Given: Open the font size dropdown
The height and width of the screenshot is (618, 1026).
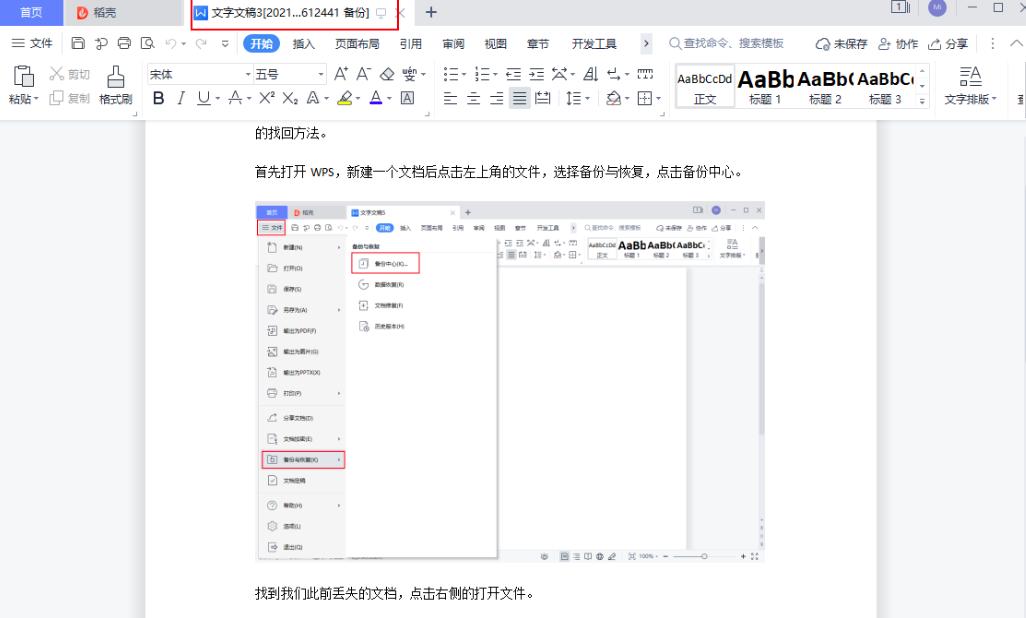Looking at the screenshot, I should point(320,74).
